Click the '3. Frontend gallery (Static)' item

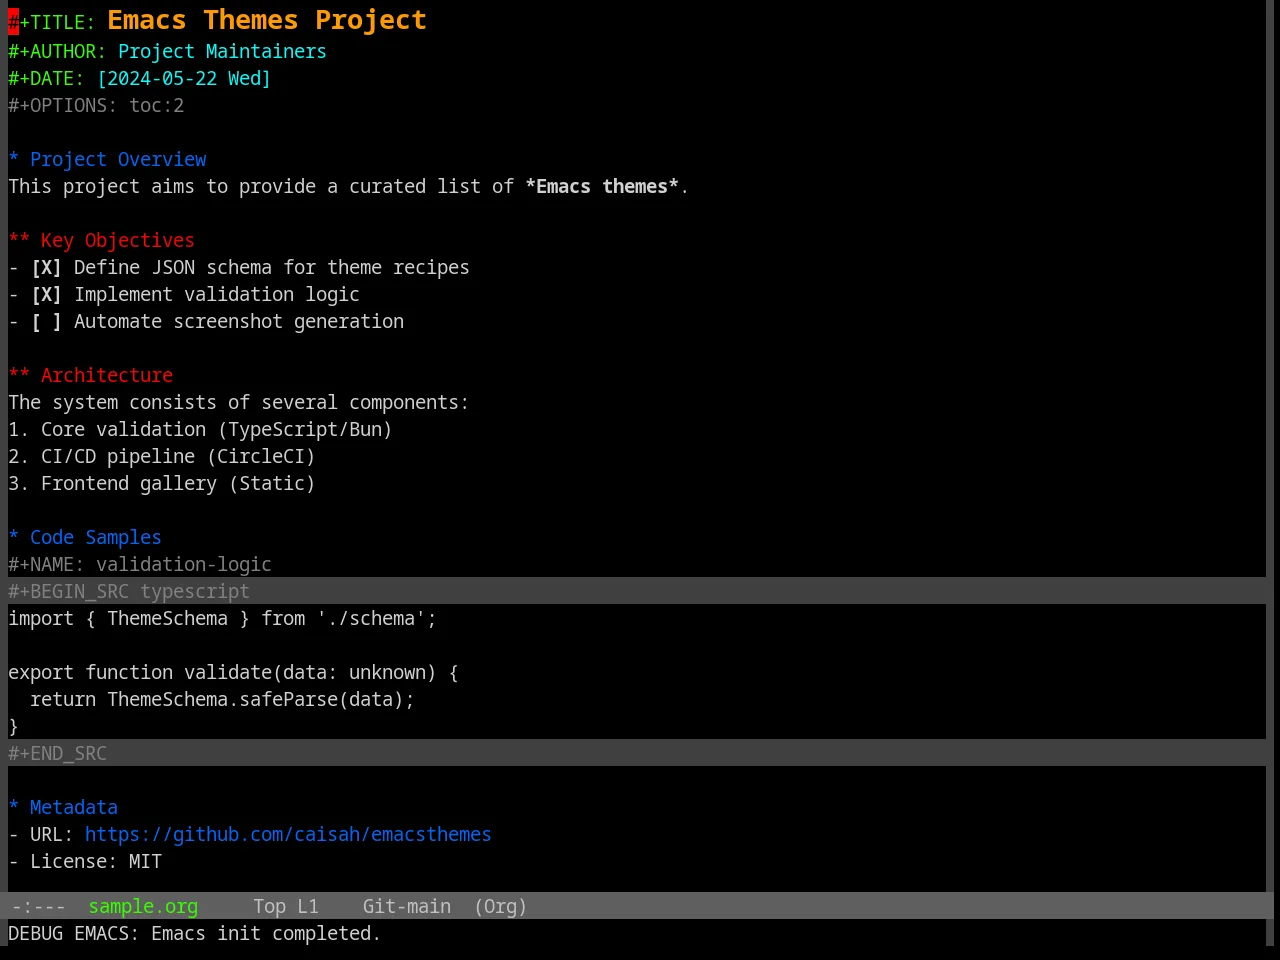(162, 483)
